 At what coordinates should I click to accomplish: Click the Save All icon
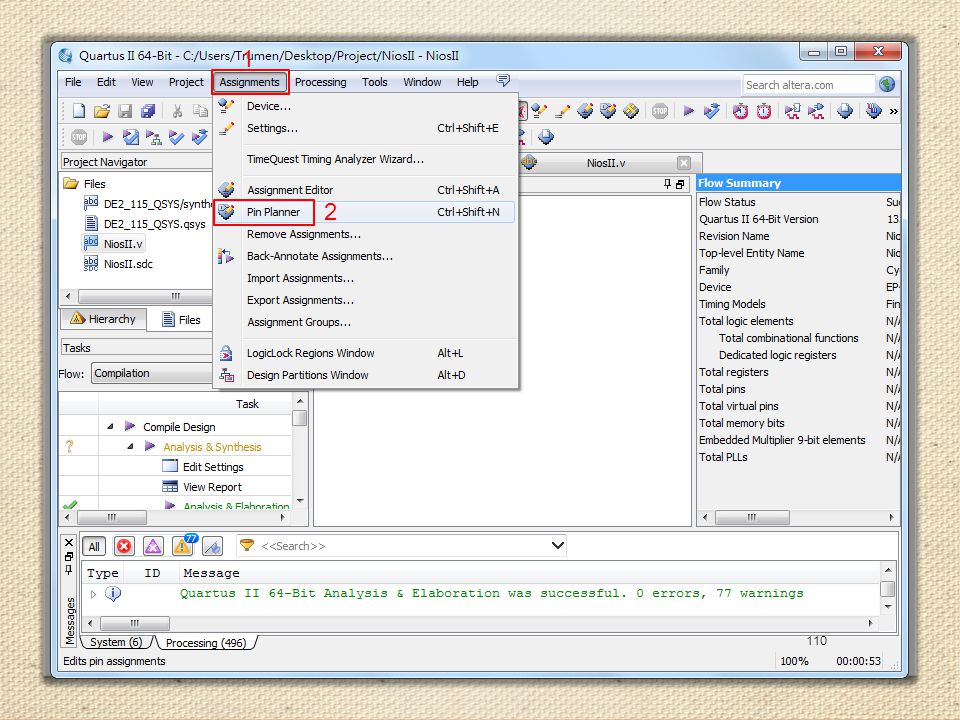pyautogui.click(x=148, y=111)
